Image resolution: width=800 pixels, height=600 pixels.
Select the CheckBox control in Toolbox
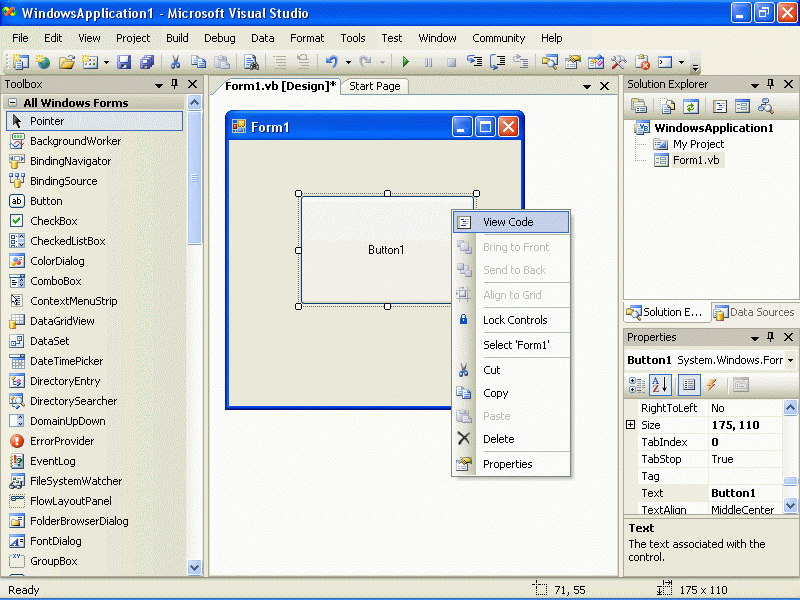94,221
